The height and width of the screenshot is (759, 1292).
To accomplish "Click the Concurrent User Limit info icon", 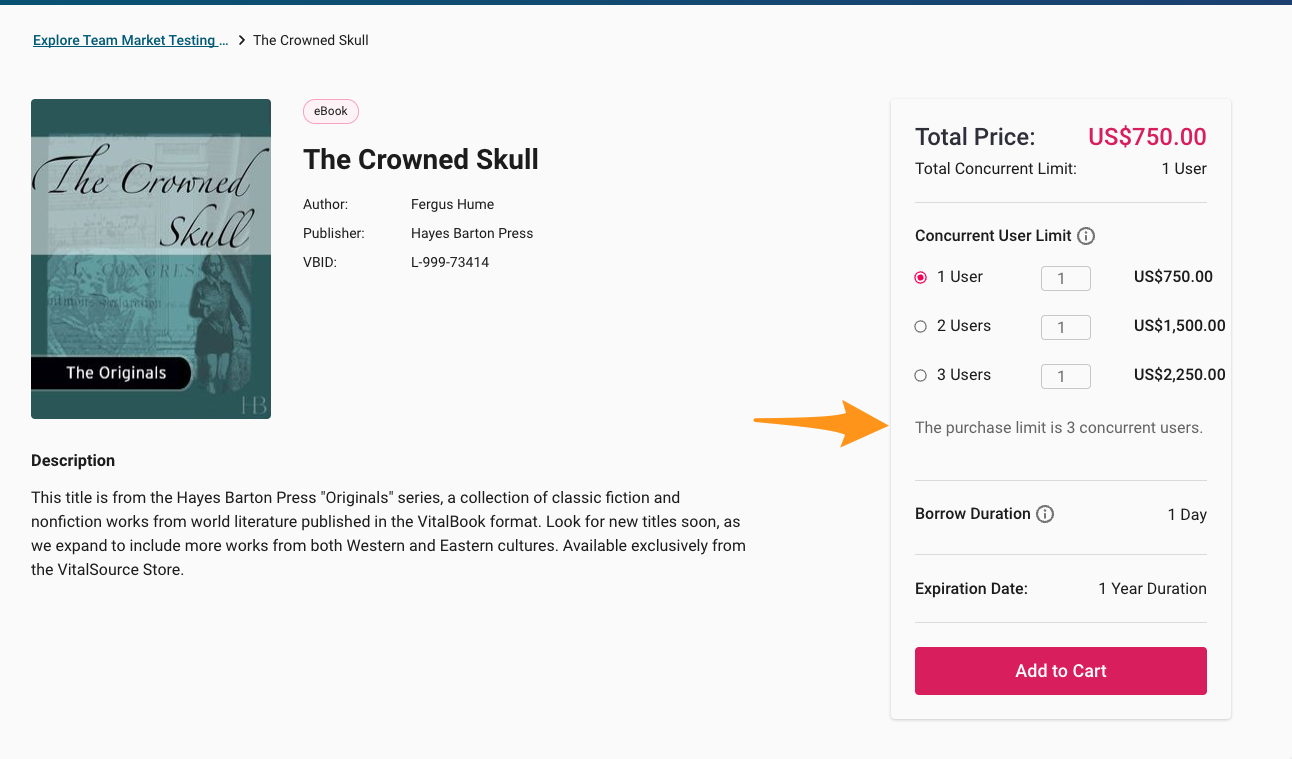I will click(x=1086, y=237).
